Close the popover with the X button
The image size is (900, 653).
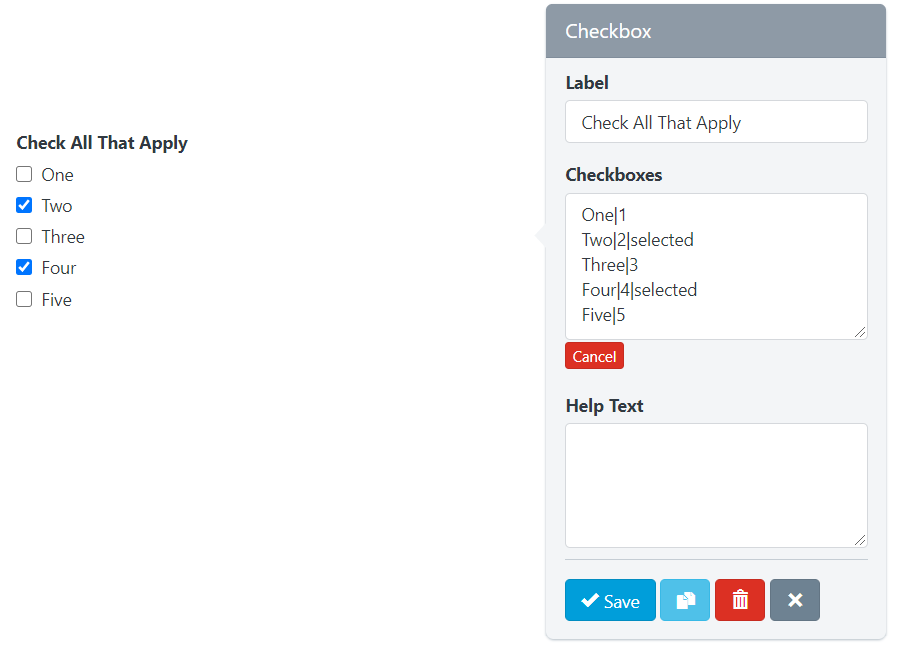point(795,600)
